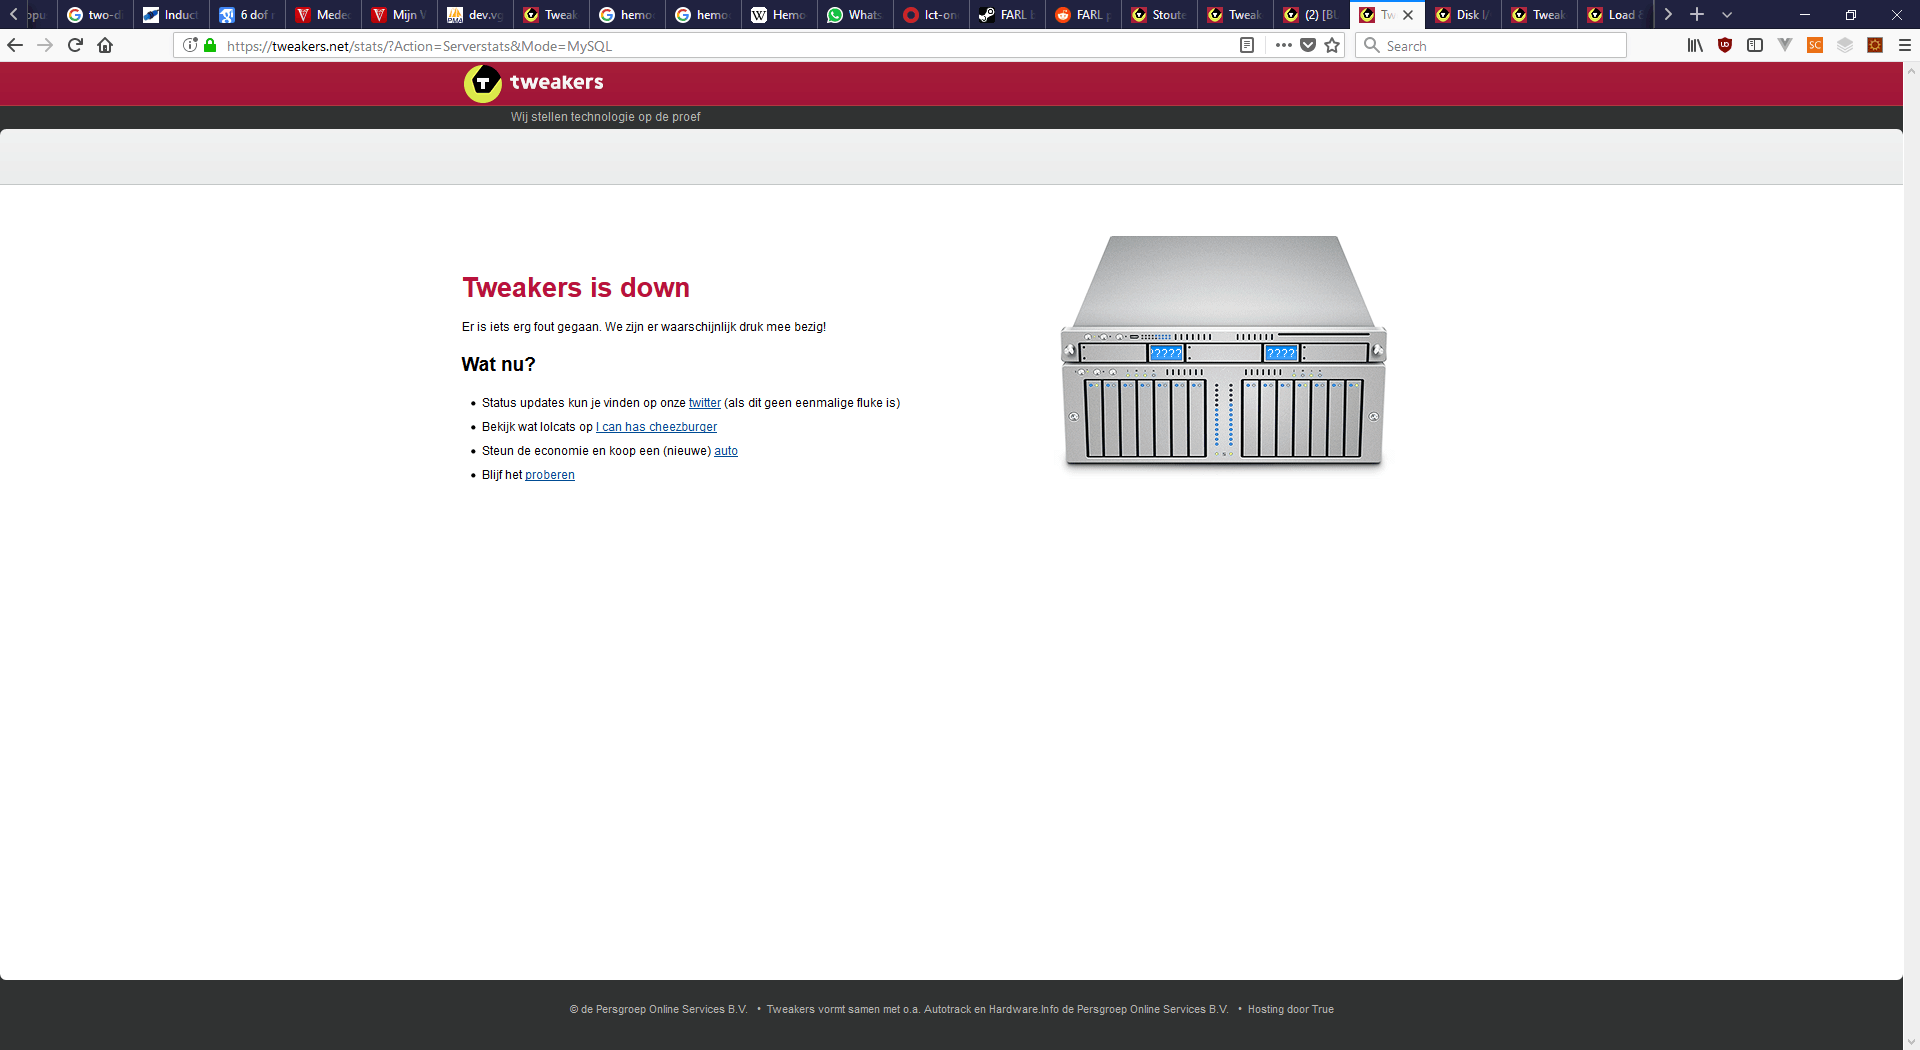This screenshot has width=1920, height=1050.
Task: Click the Tweakers logo in the header
Action: click(483, 84)
